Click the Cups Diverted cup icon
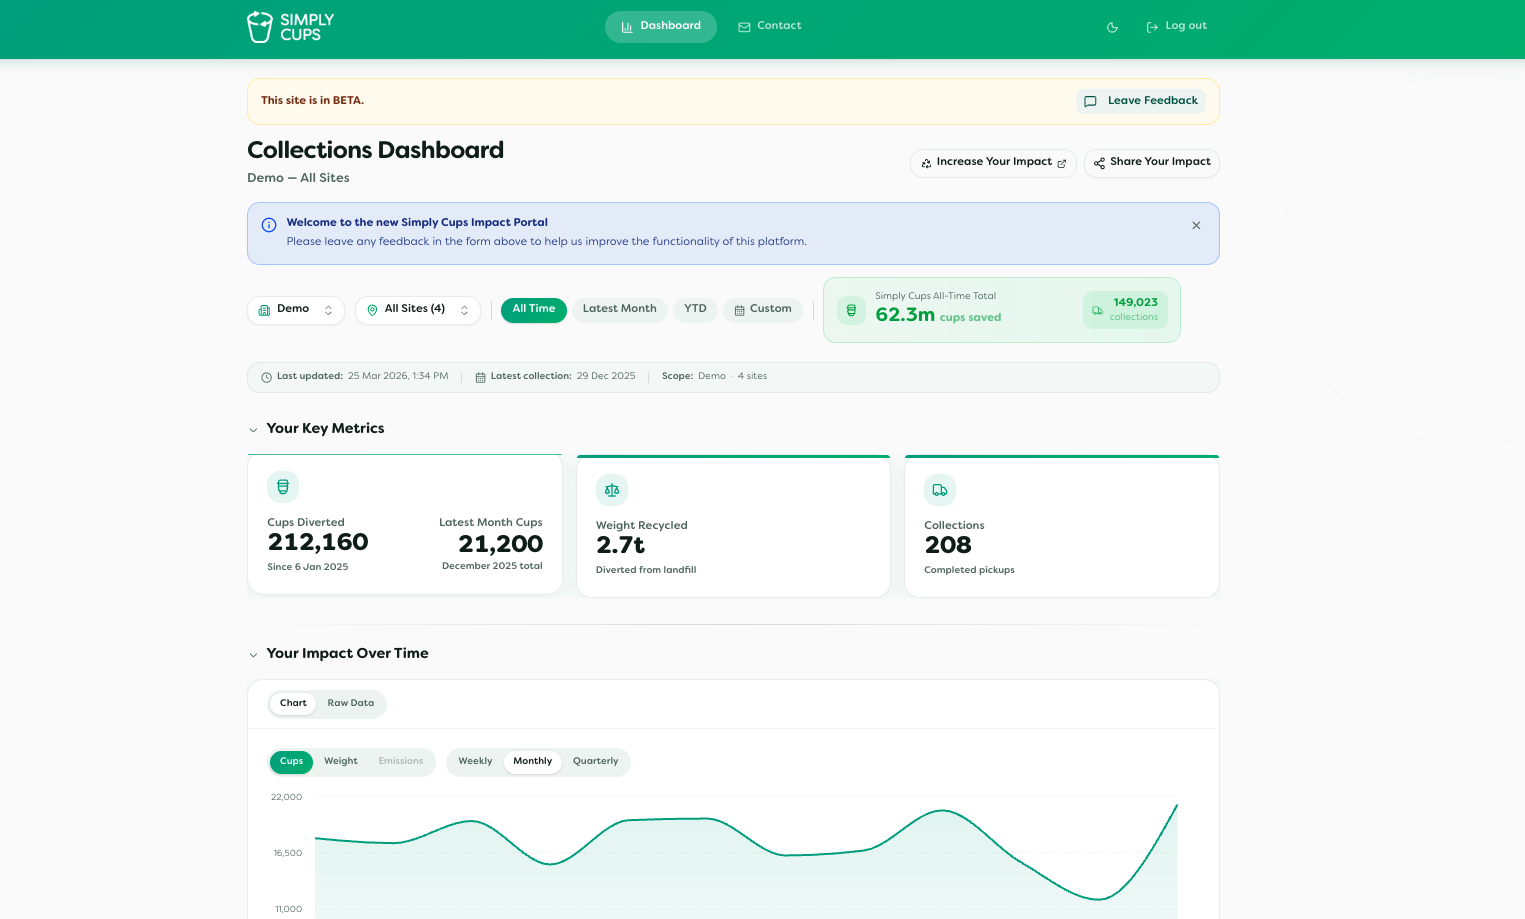This screenshot has width=1525, height=919. [283, 487]
